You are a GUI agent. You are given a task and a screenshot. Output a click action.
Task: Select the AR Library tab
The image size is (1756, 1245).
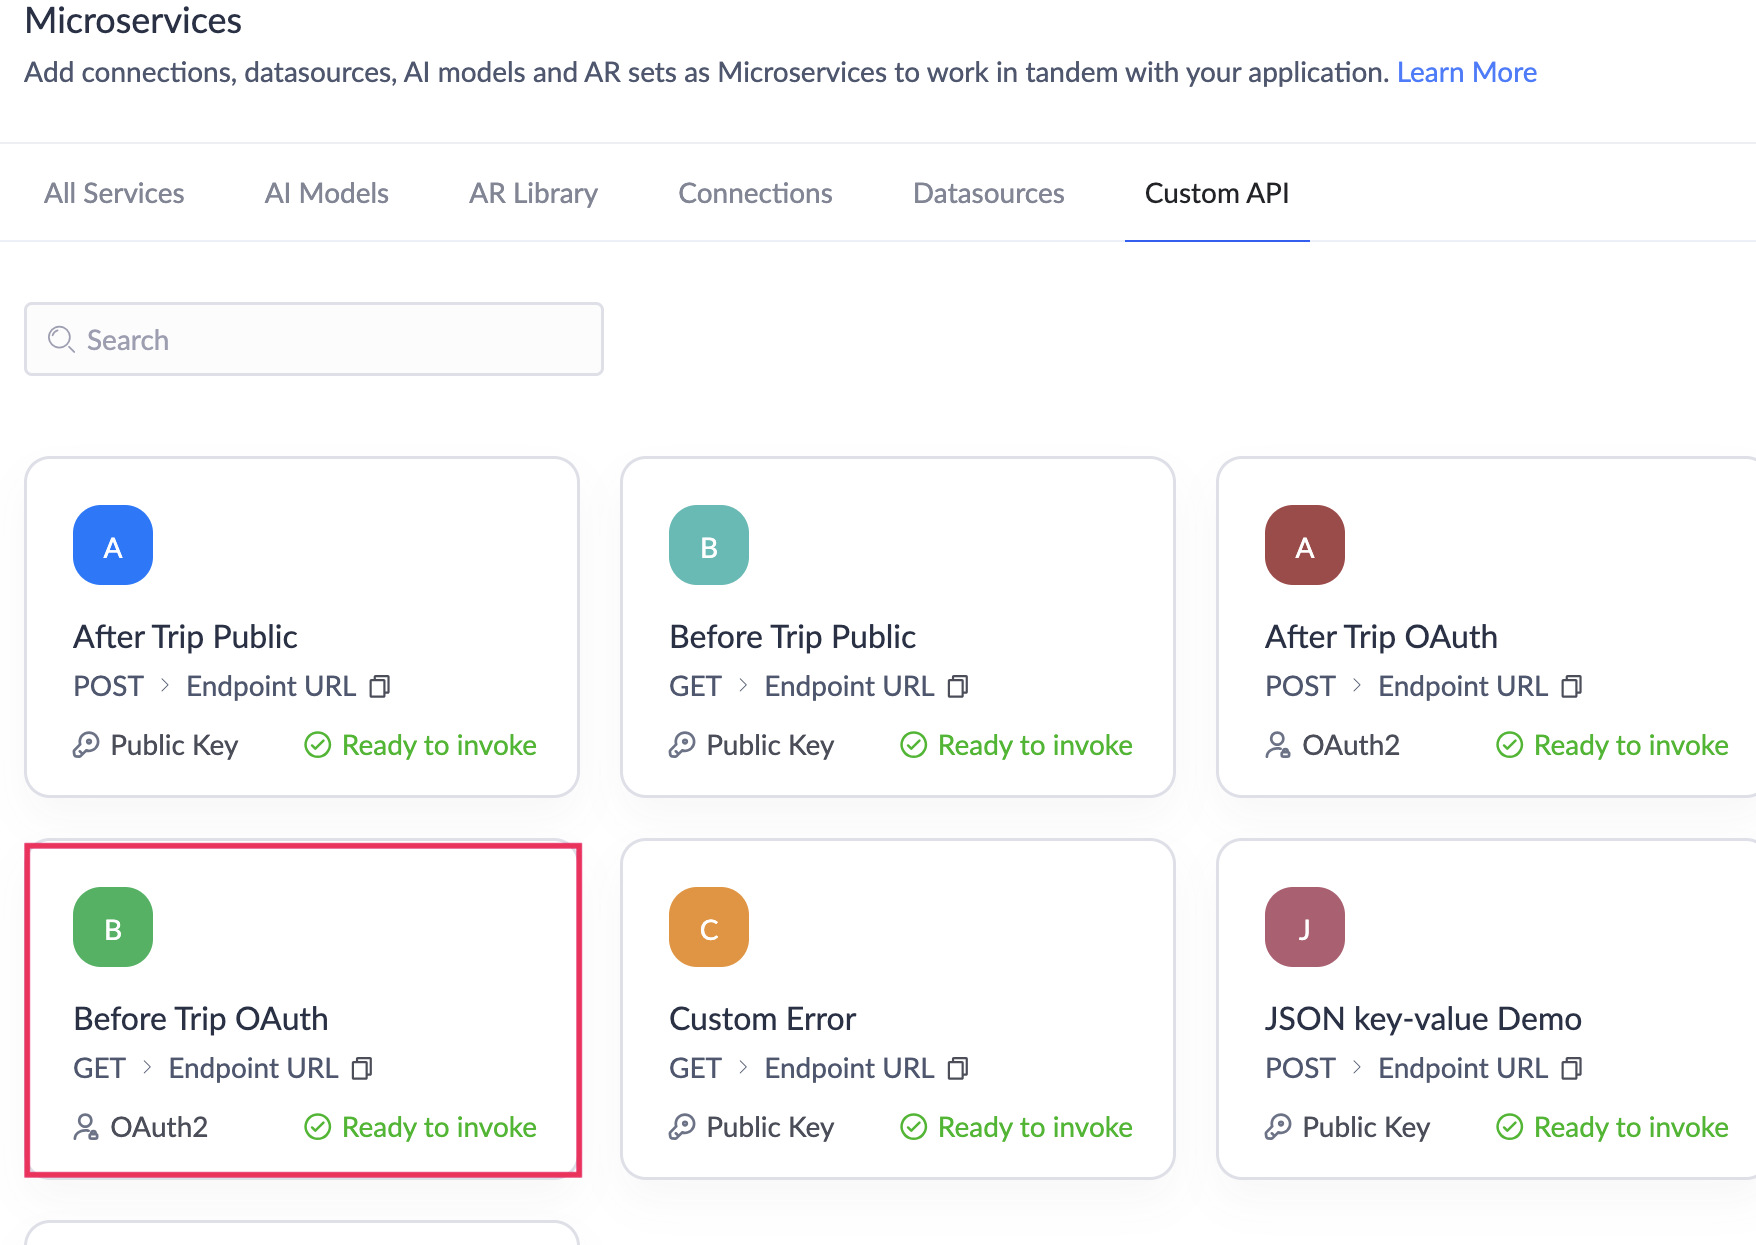point(533,193)
